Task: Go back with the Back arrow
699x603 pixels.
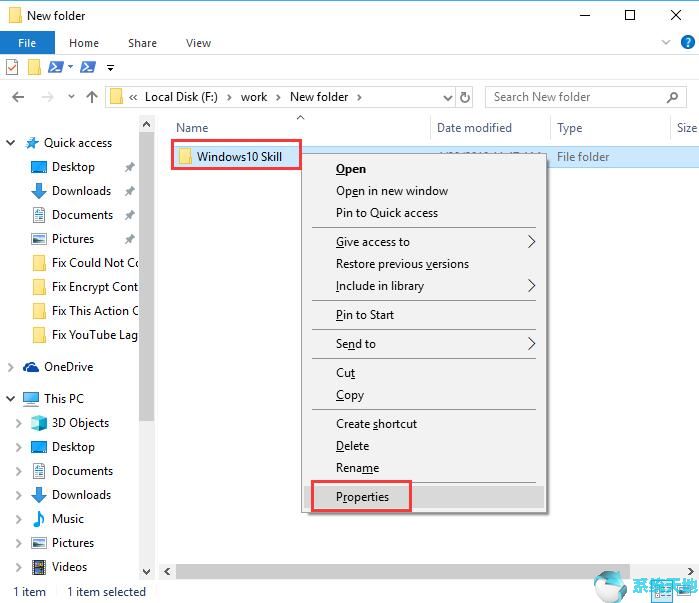Action: (x=18, y=97)
